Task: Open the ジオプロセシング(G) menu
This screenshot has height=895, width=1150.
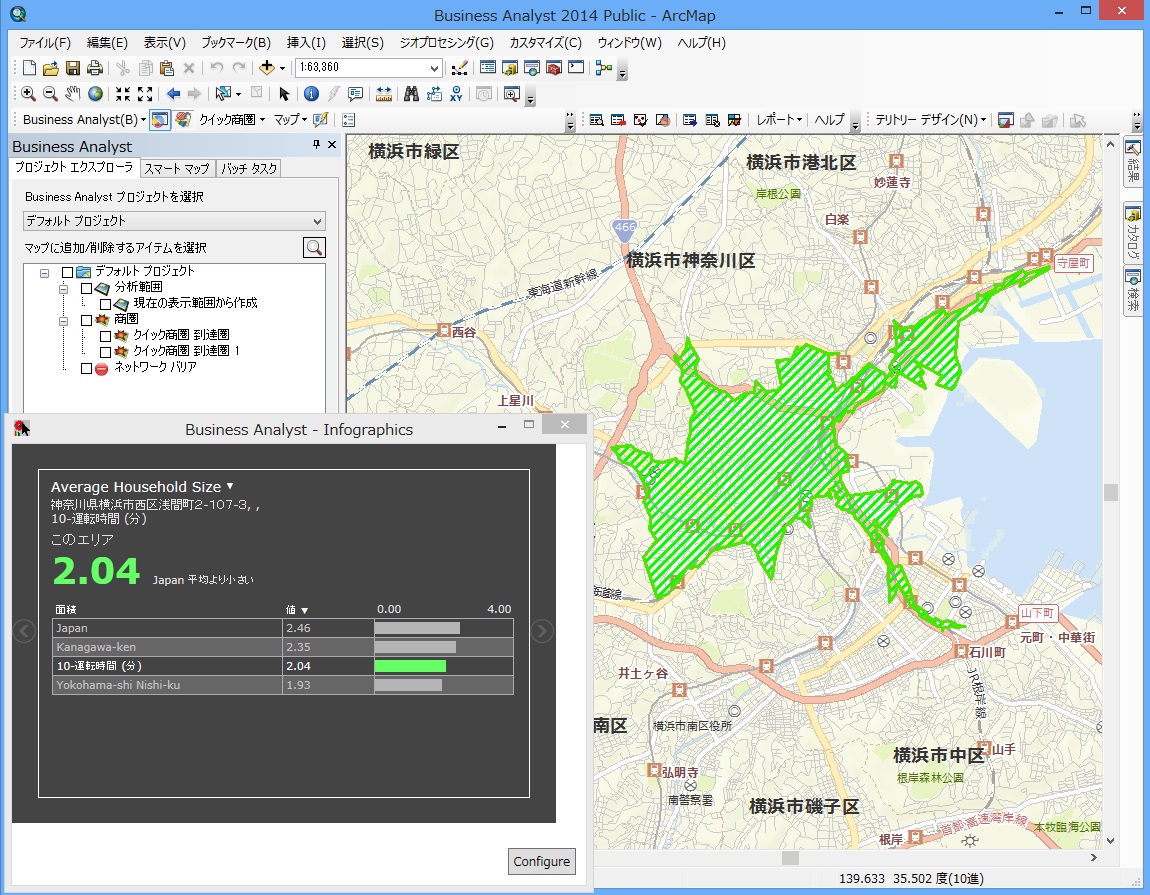Action: (446, 43)
